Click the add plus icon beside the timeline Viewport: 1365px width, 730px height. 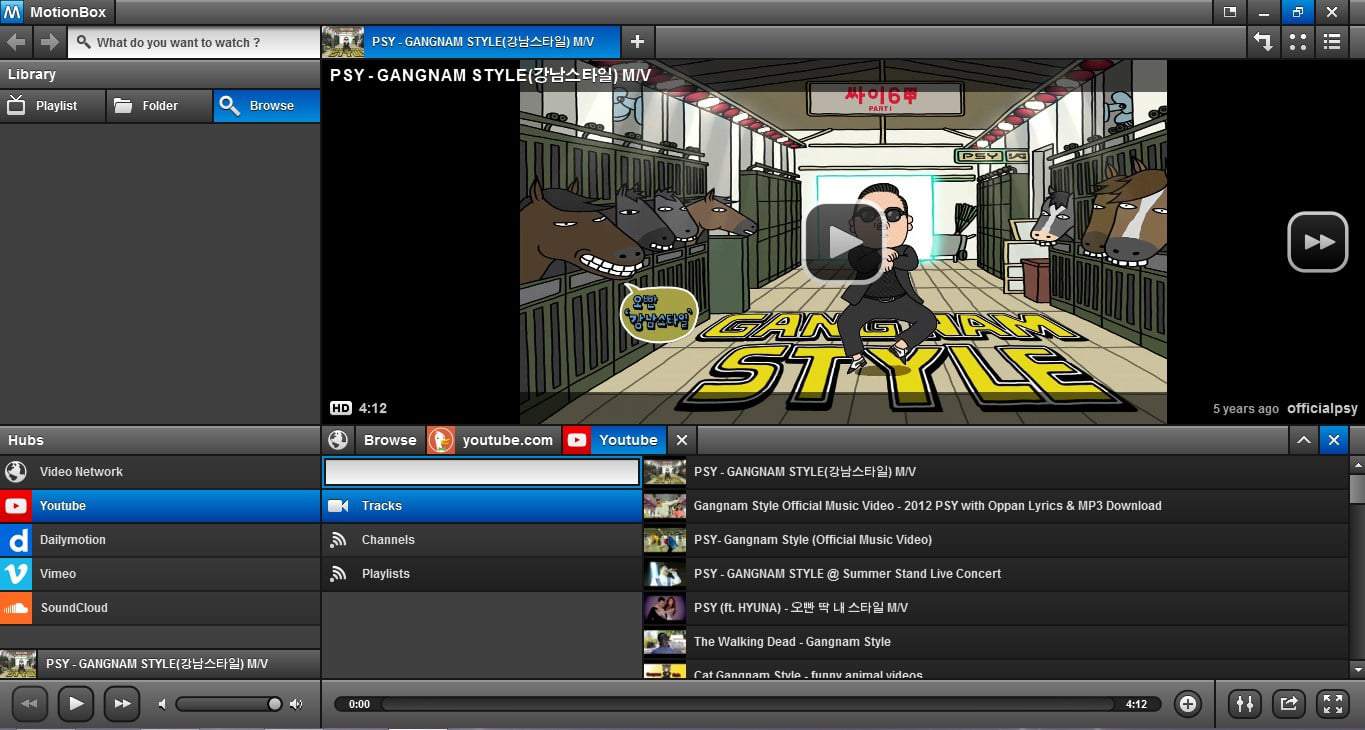pos(1188,704)
